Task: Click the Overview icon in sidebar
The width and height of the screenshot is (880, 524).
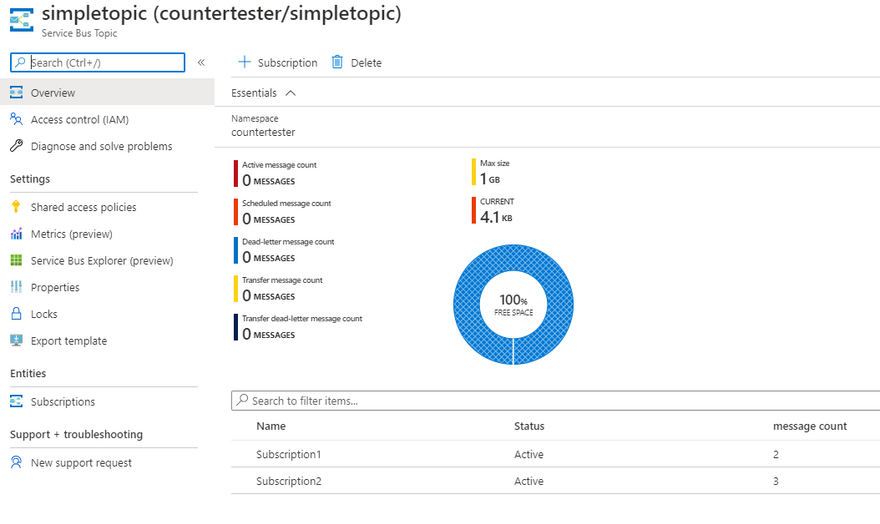Action: click(16, 93)
